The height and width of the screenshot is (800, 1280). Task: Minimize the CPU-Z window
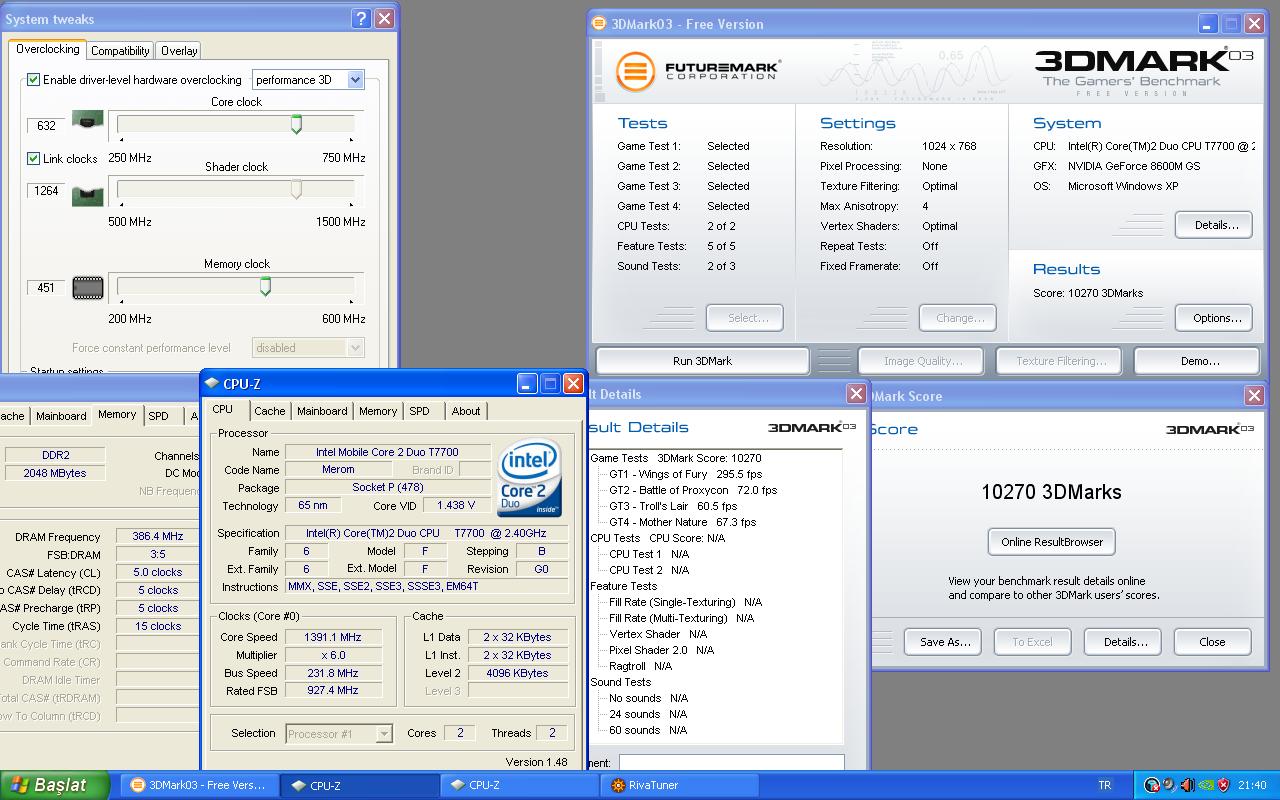[x=527, y=384]
